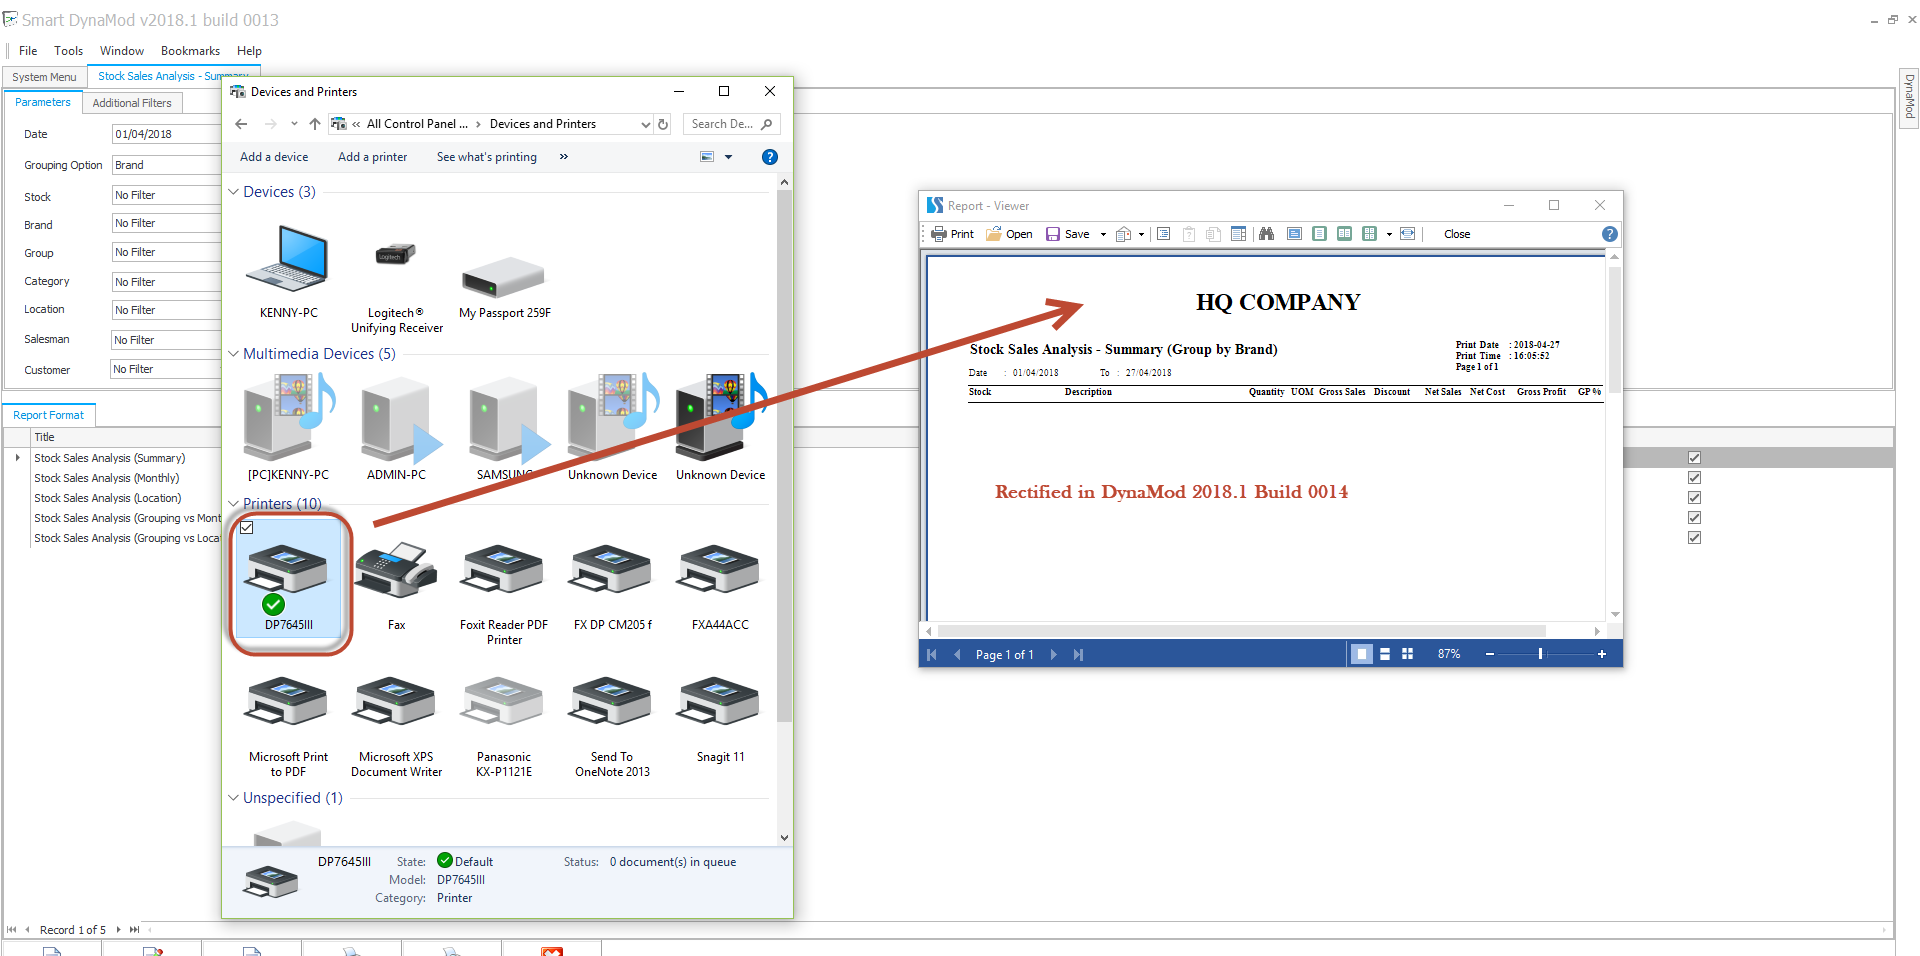Viewport: 1920px width, 956px height.
Task: Open the Save dropdown arrow in Report Viewer
Action: tap(1103, 234)
